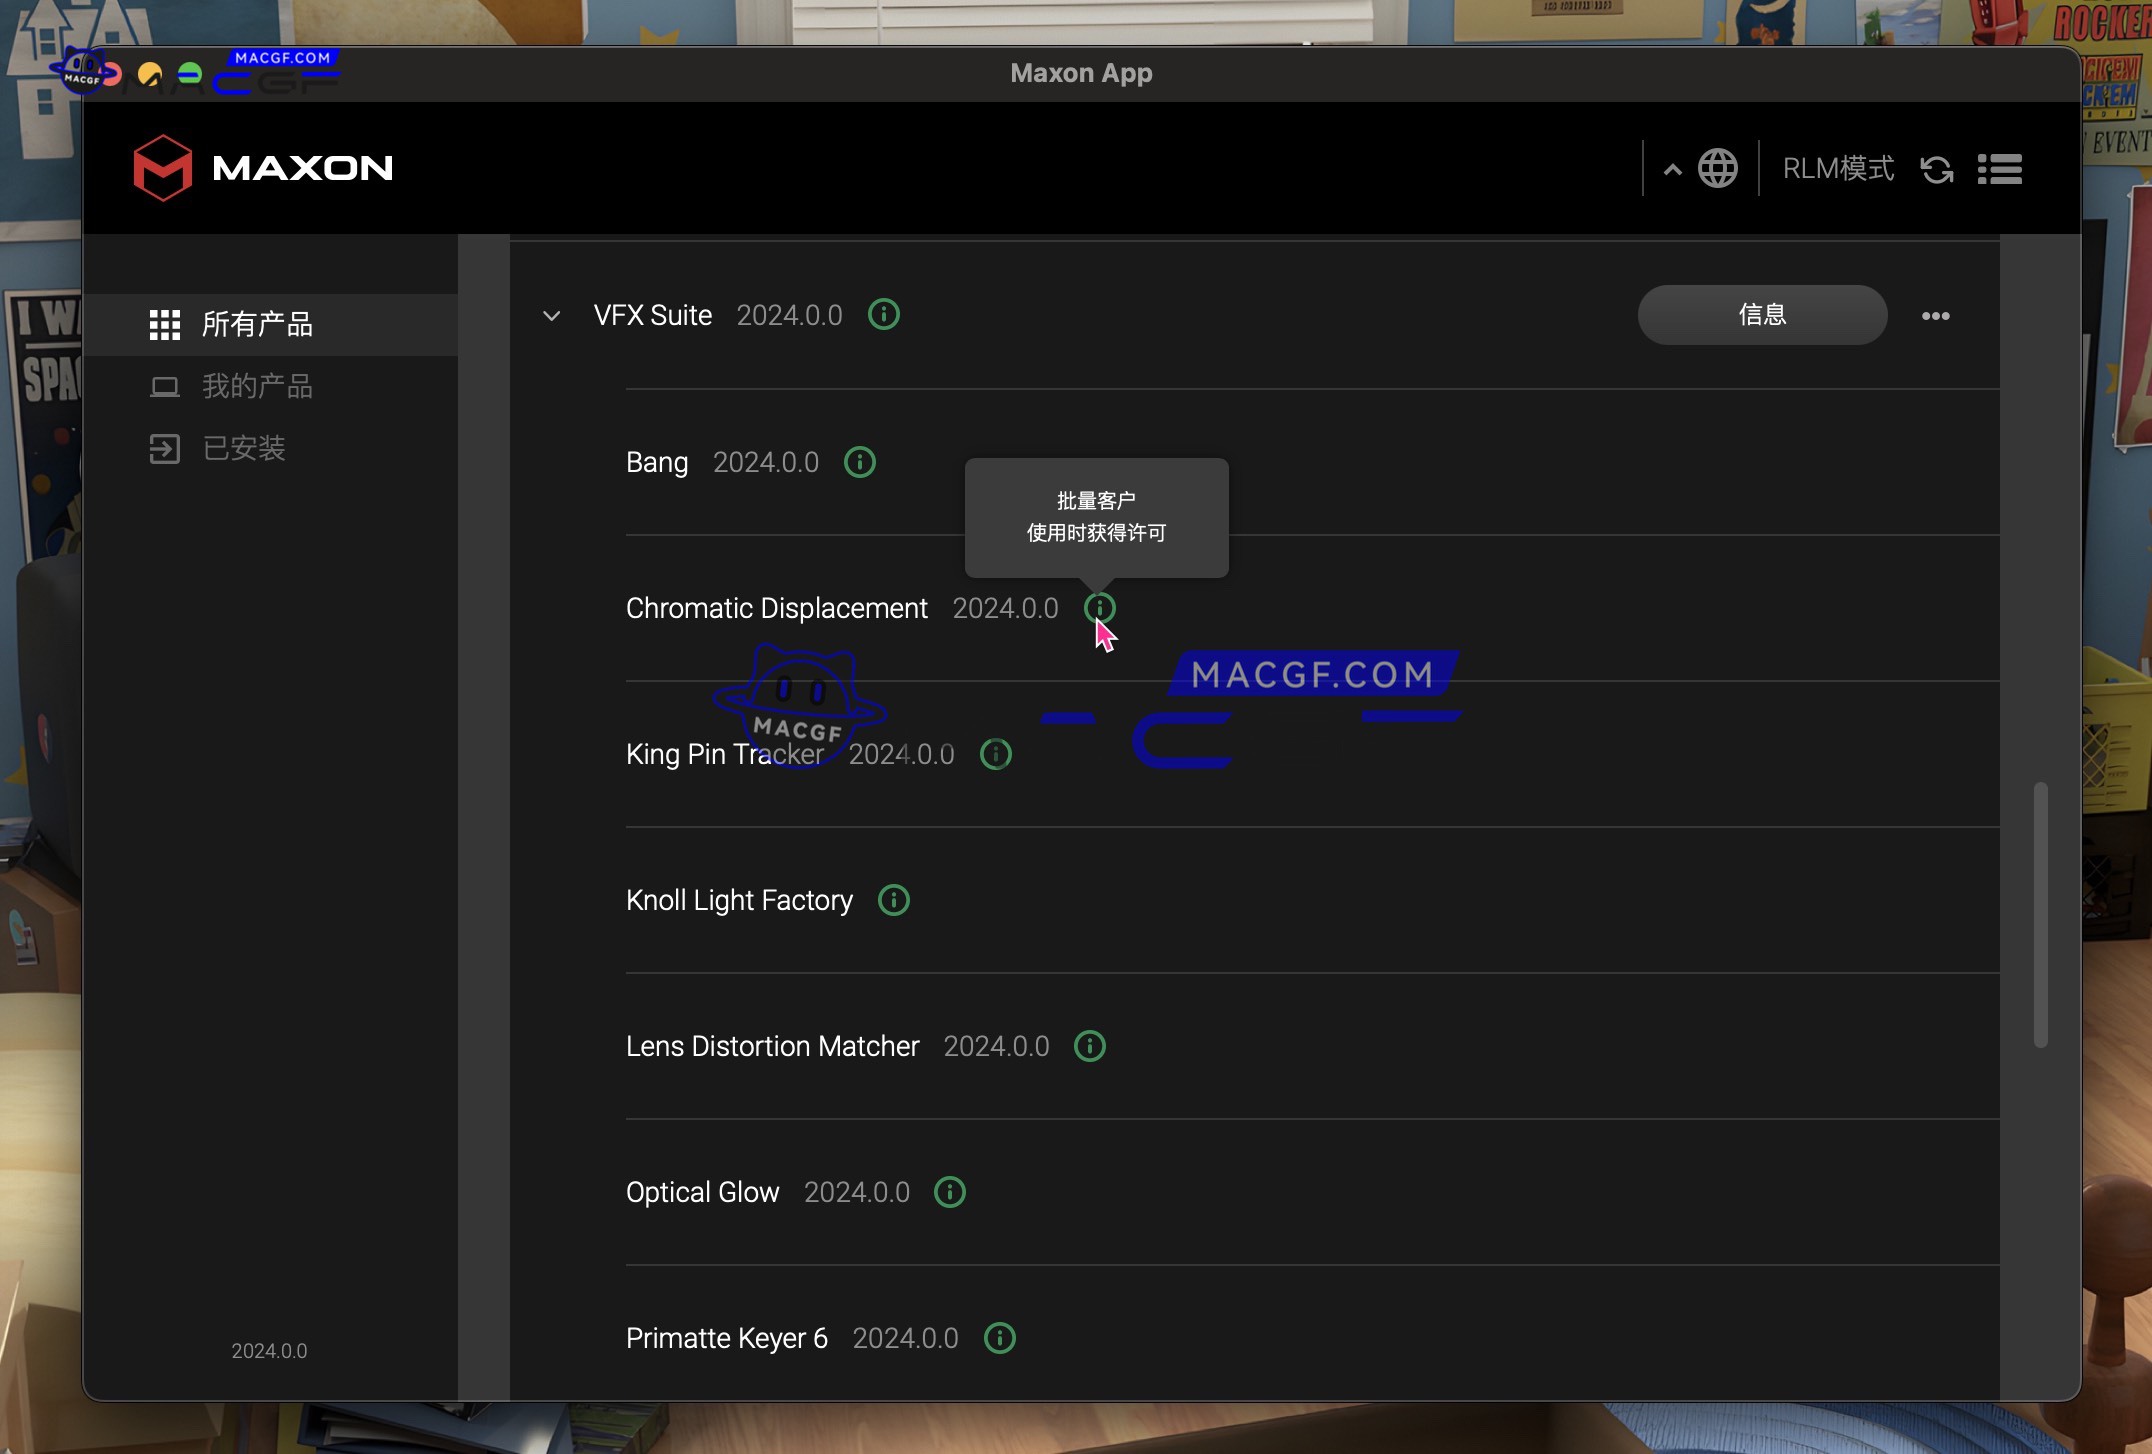Click the Optical Glow info icon
Screen dimensions: 2152x1454
(949, 1192)
